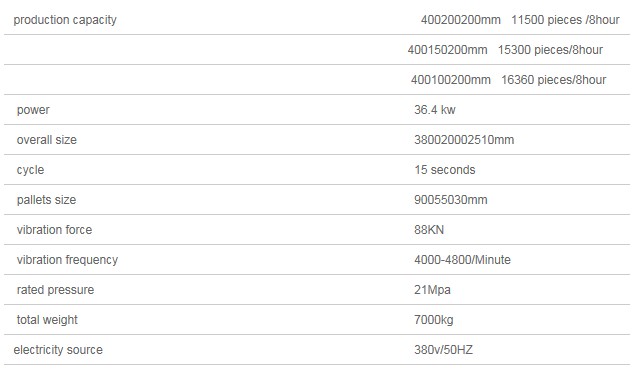The width and height of the screenshot is (639, 369).
Task: Select the 380v/50HZ electricity source value
Action: click(x=443, y=350)
